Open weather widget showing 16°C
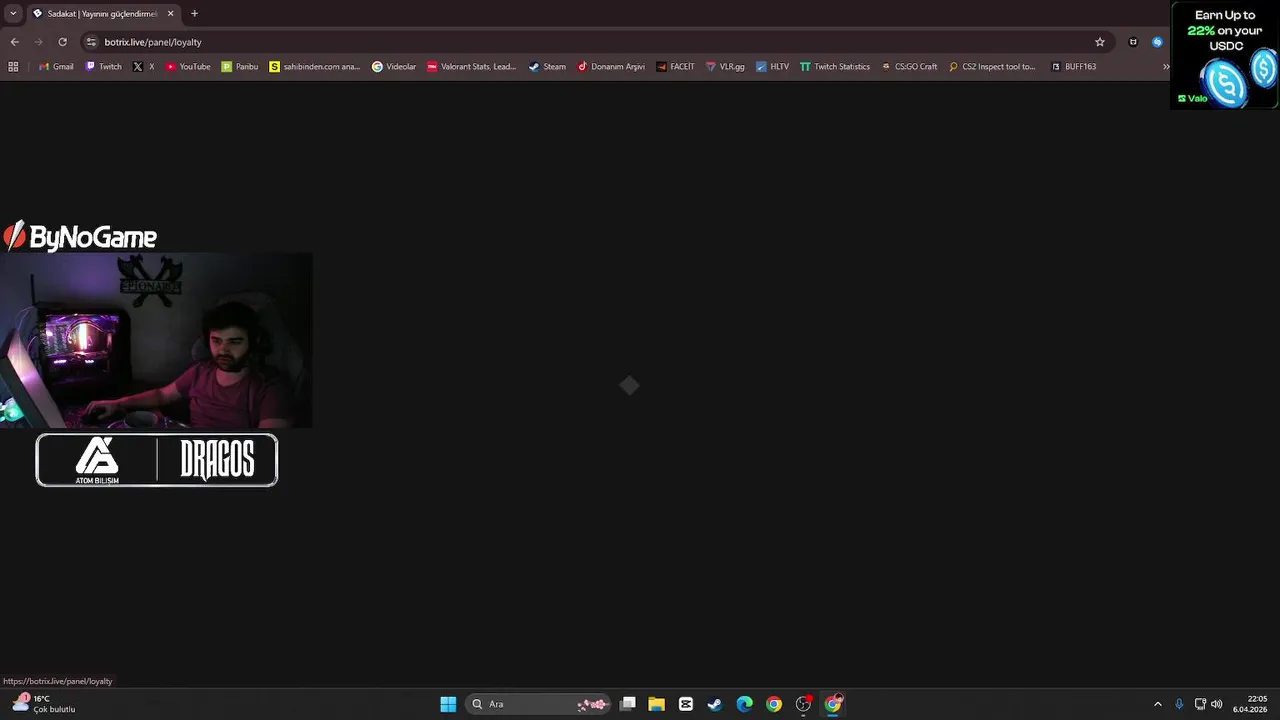 [x=44, y=704]
